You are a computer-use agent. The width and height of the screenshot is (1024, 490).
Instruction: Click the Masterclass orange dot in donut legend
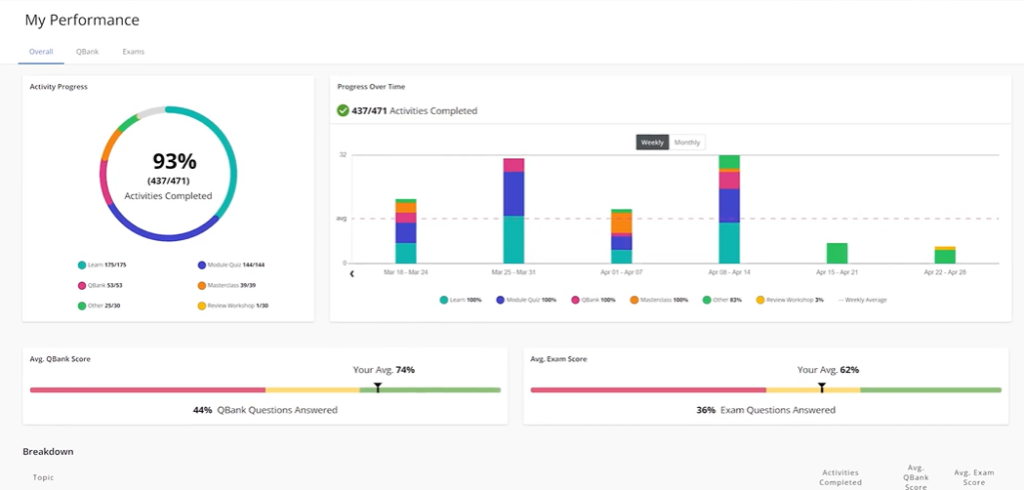pyautogui.click(x=202, y=285)
